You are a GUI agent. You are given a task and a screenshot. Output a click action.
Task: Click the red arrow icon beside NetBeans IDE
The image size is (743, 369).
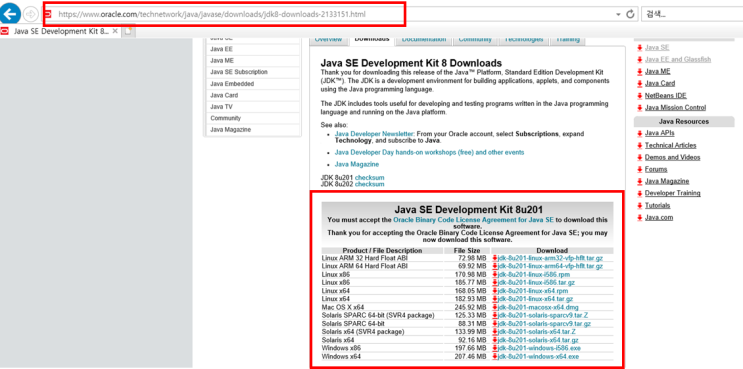click(x=640, y=96)
